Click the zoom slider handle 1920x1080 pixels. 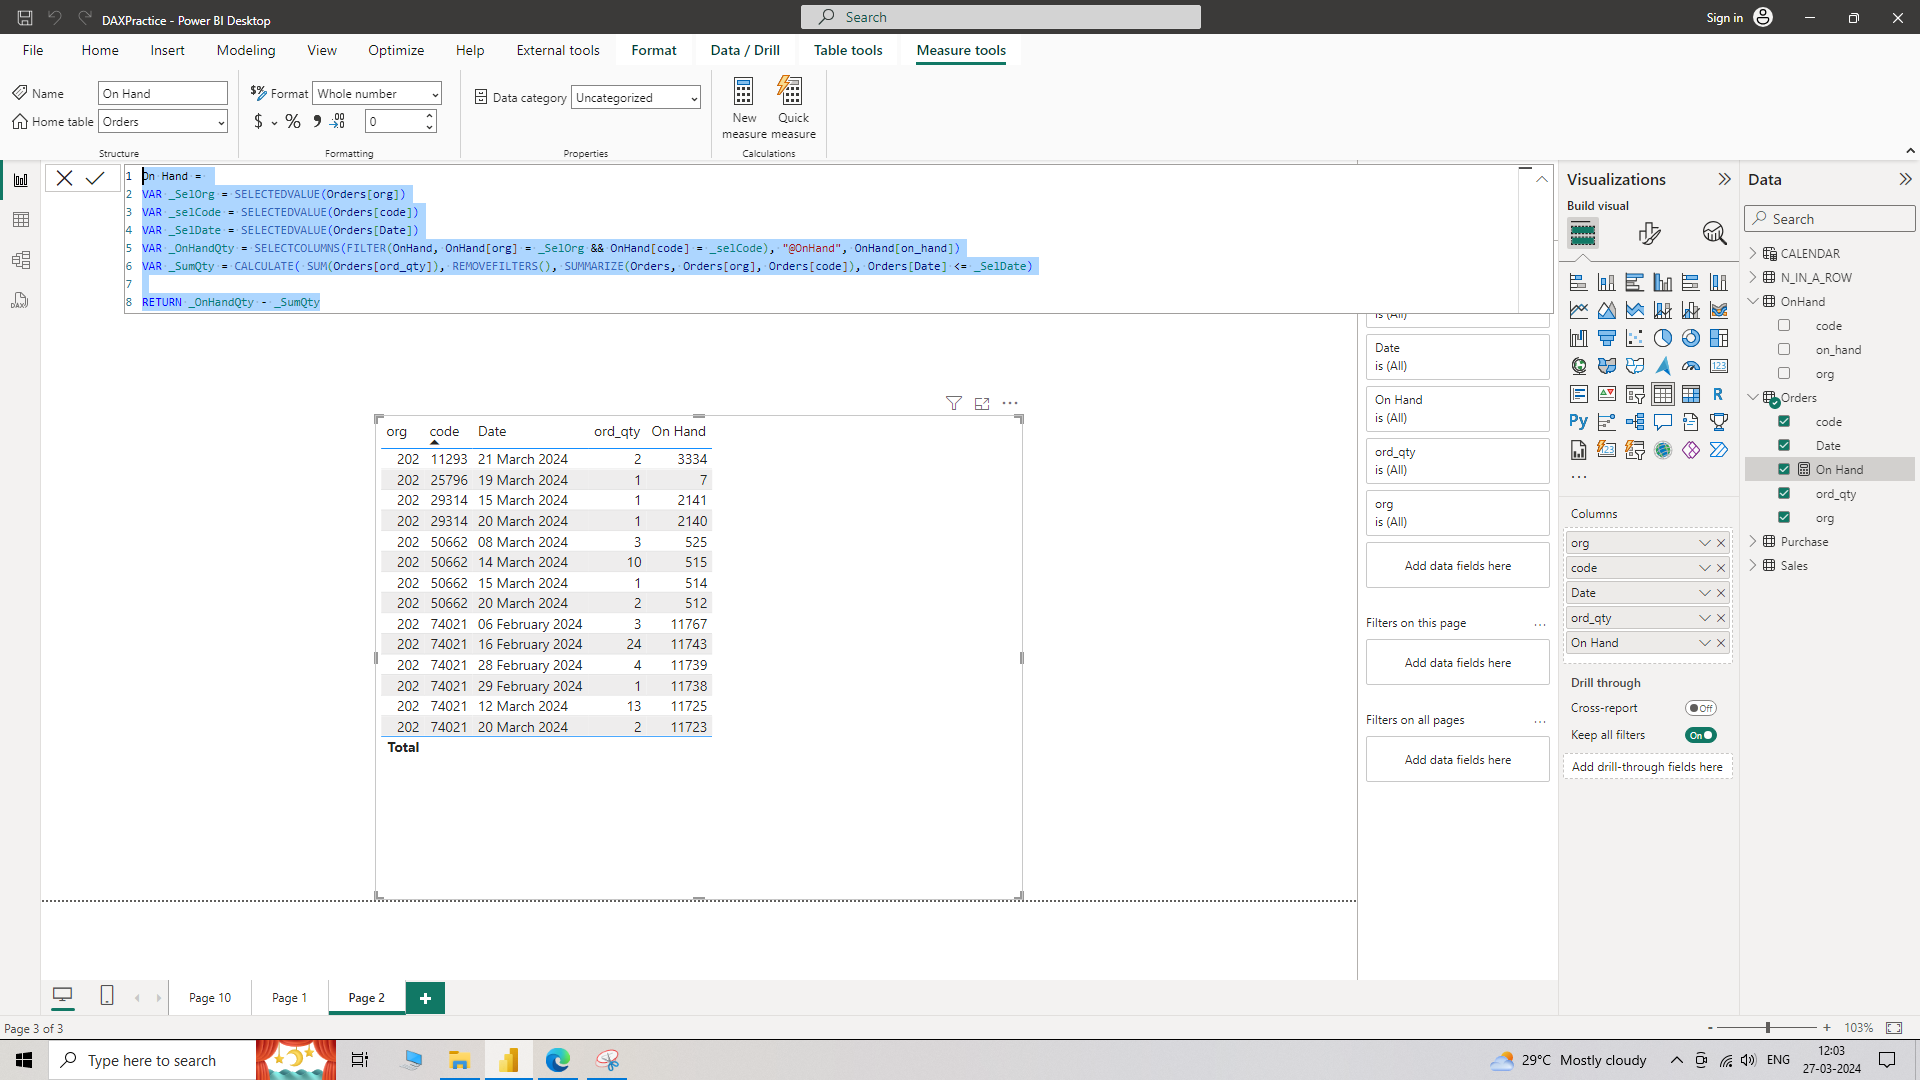tap(1768, 1028)
